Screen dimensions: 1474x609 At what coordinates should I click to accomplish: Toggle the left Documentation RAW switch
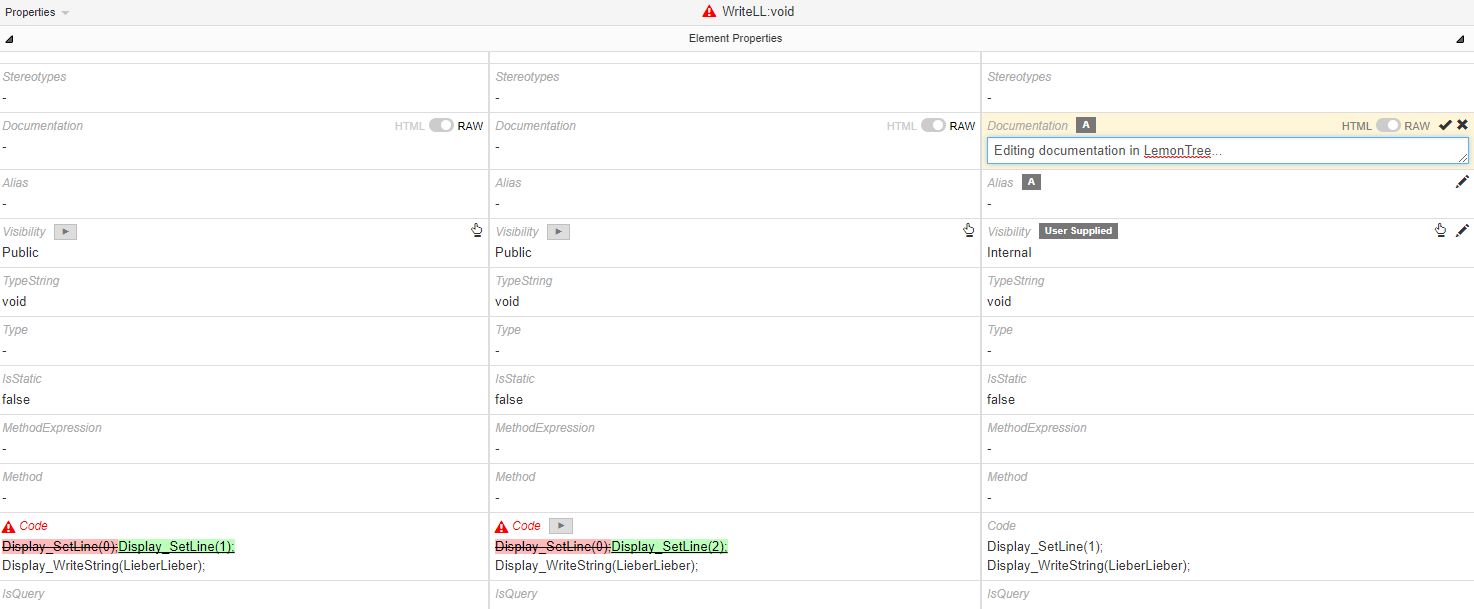442,125
